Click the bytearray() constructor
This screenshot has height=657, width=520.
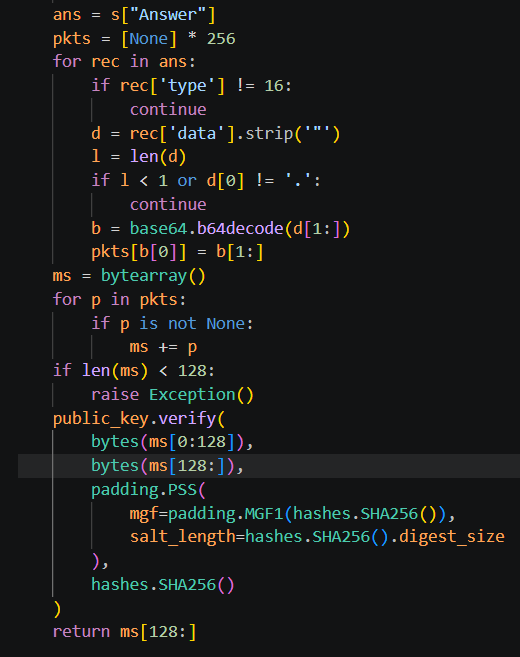click(x=153, y=276)
